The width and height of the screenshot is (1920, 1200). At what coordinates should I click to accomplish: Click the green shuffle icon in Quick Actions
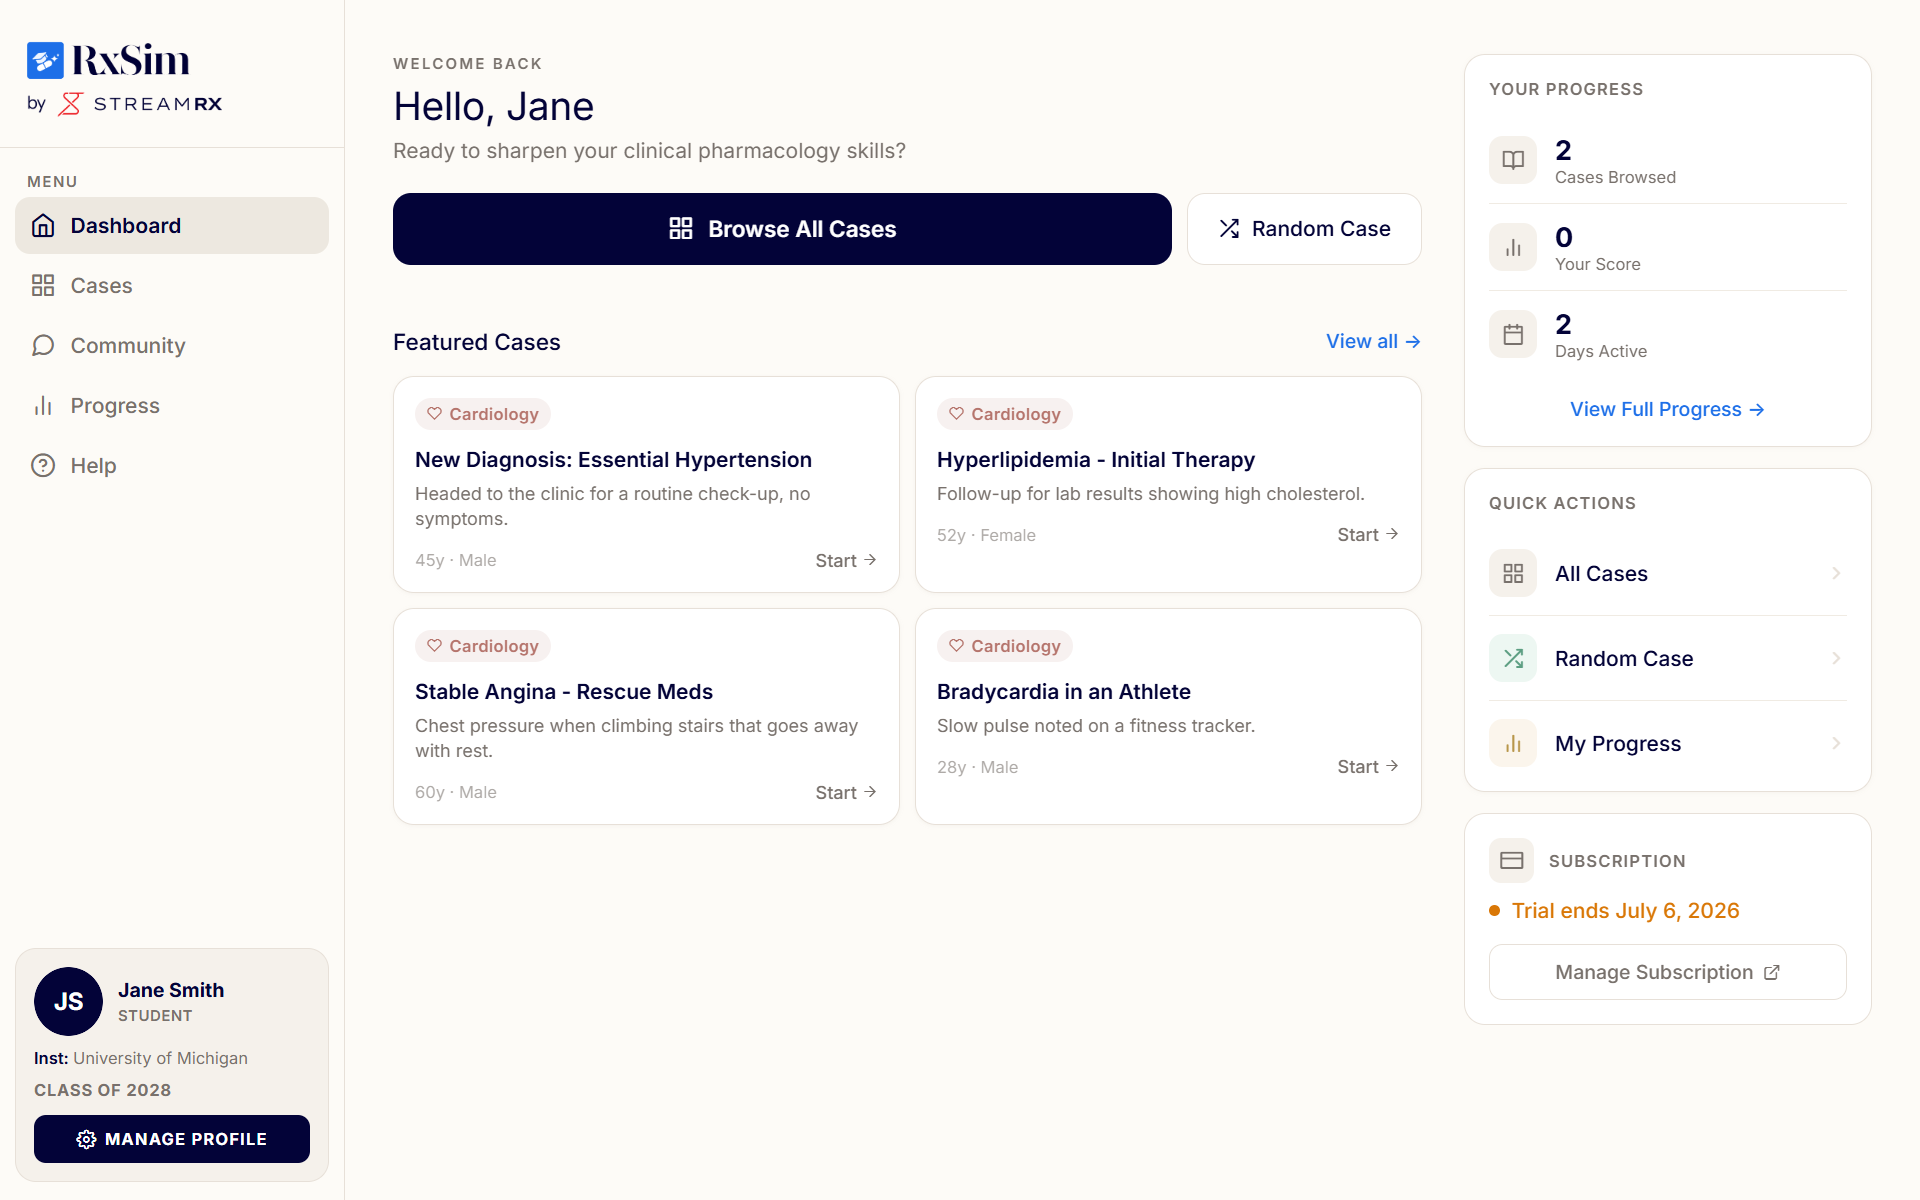click(1513, 658)
